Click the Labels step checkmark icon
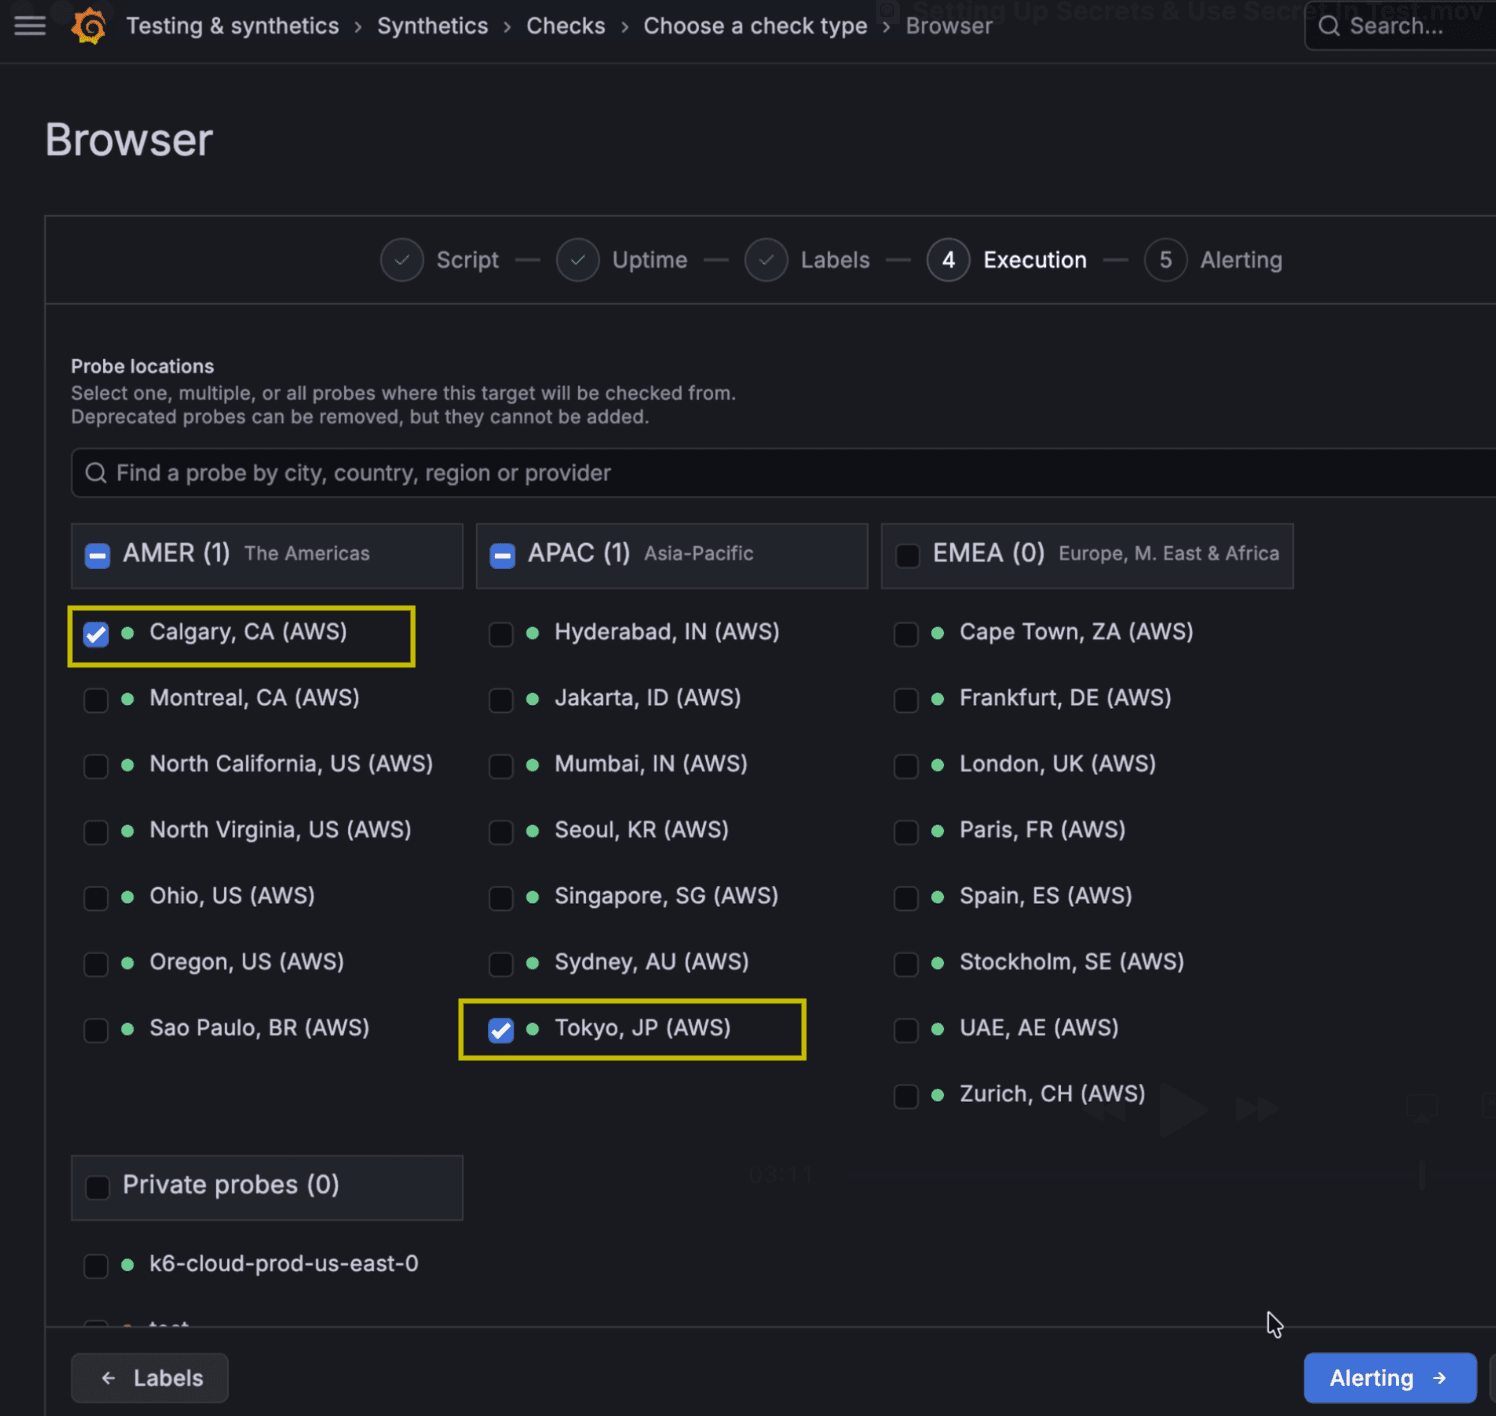Image resolution: width=1496 pixels, height=1416 pixels. click(x=766, y=259)
